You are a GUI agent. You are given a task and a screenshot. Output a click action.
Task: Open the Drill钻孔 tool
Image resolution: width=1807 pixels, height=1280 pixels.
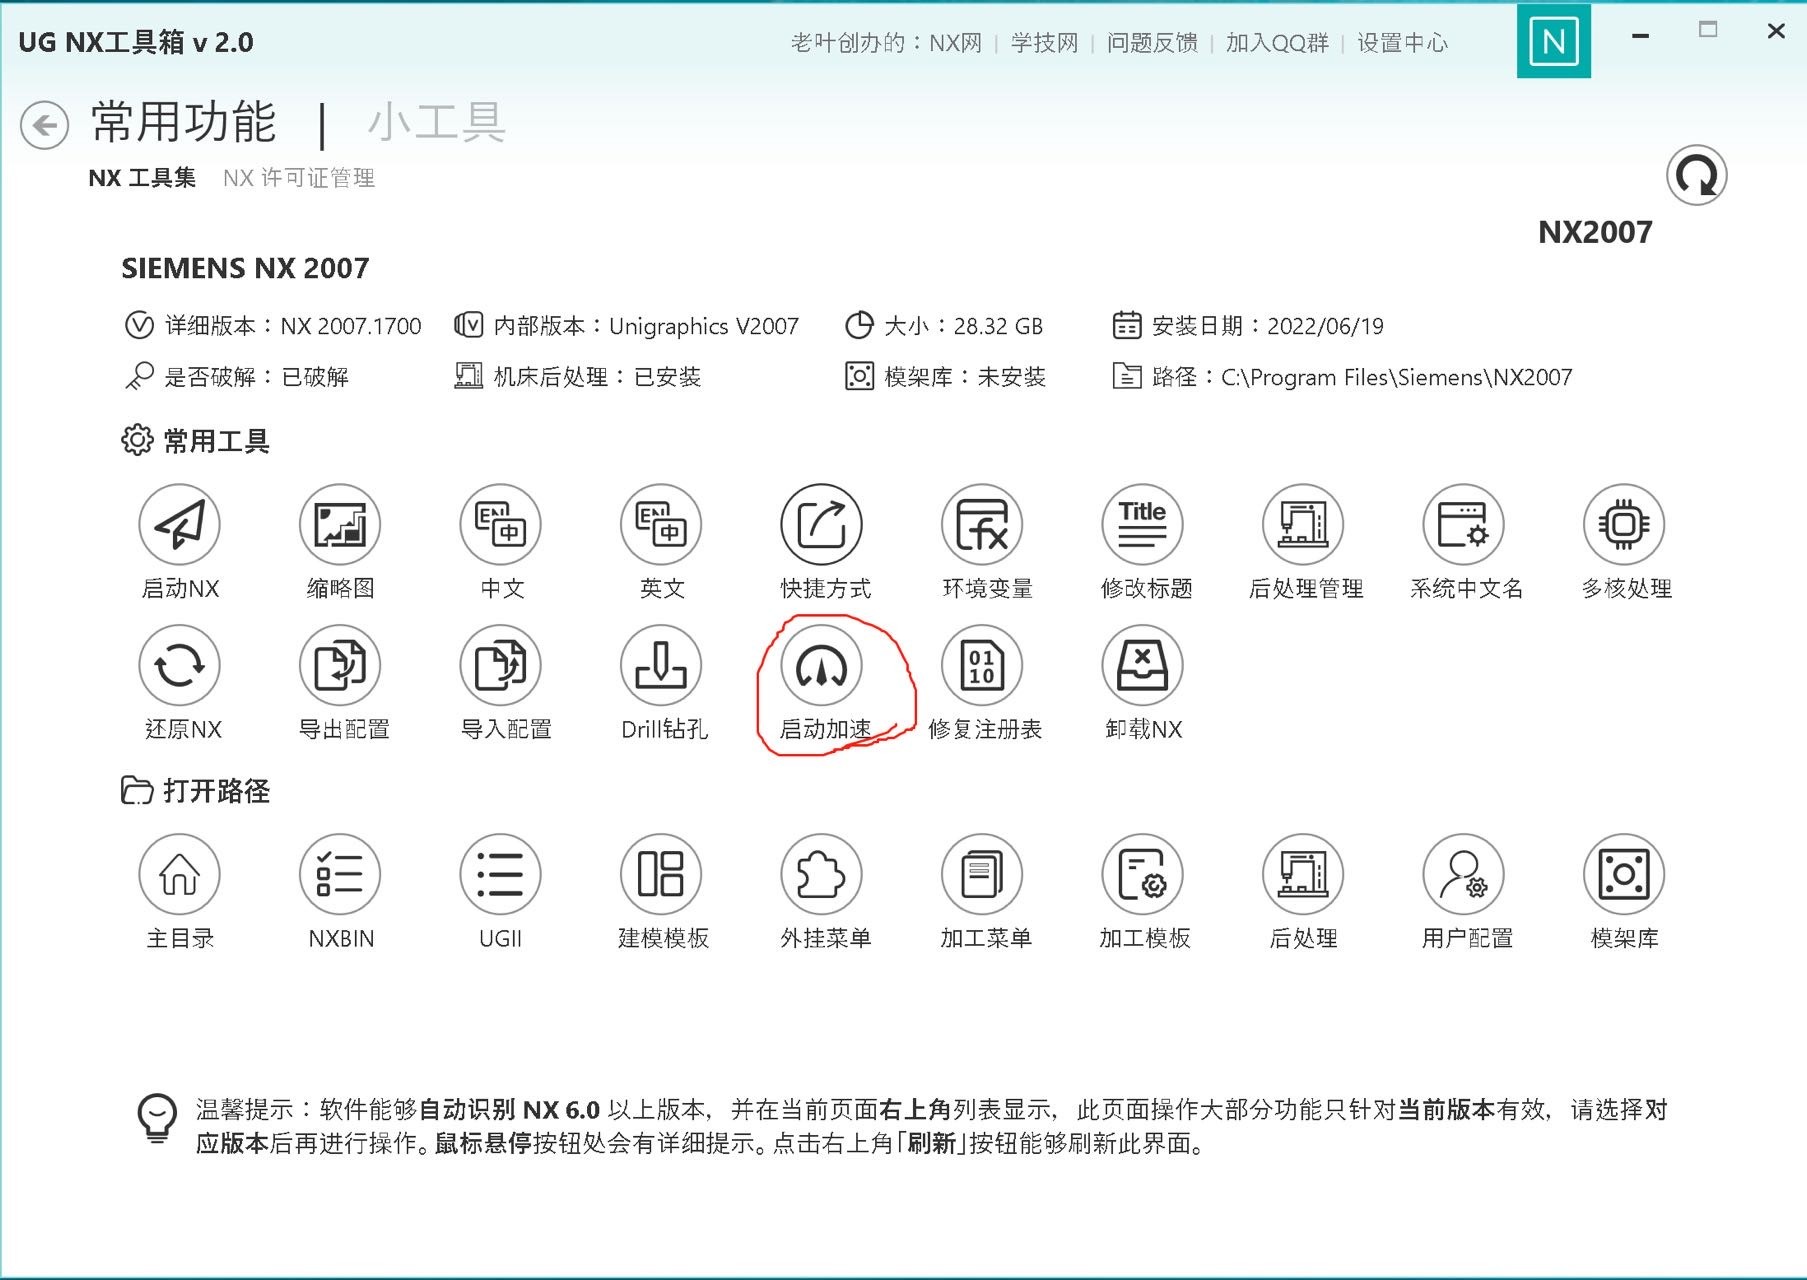pyautogui.click(x=661, y=666)
